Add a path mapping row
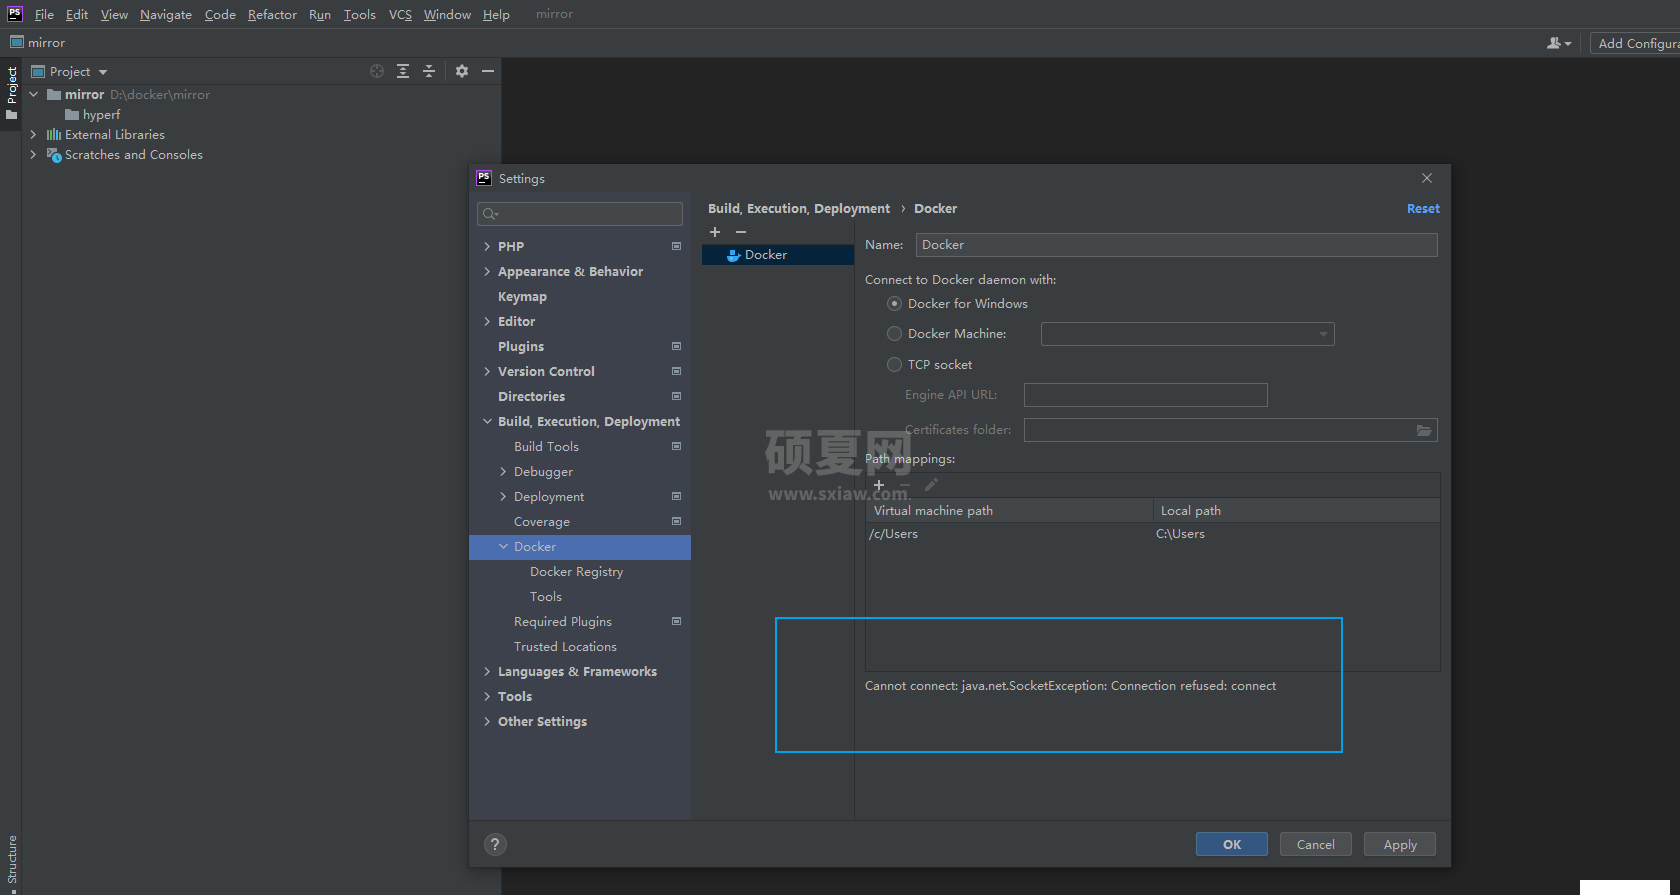 (x=879, y=485)
